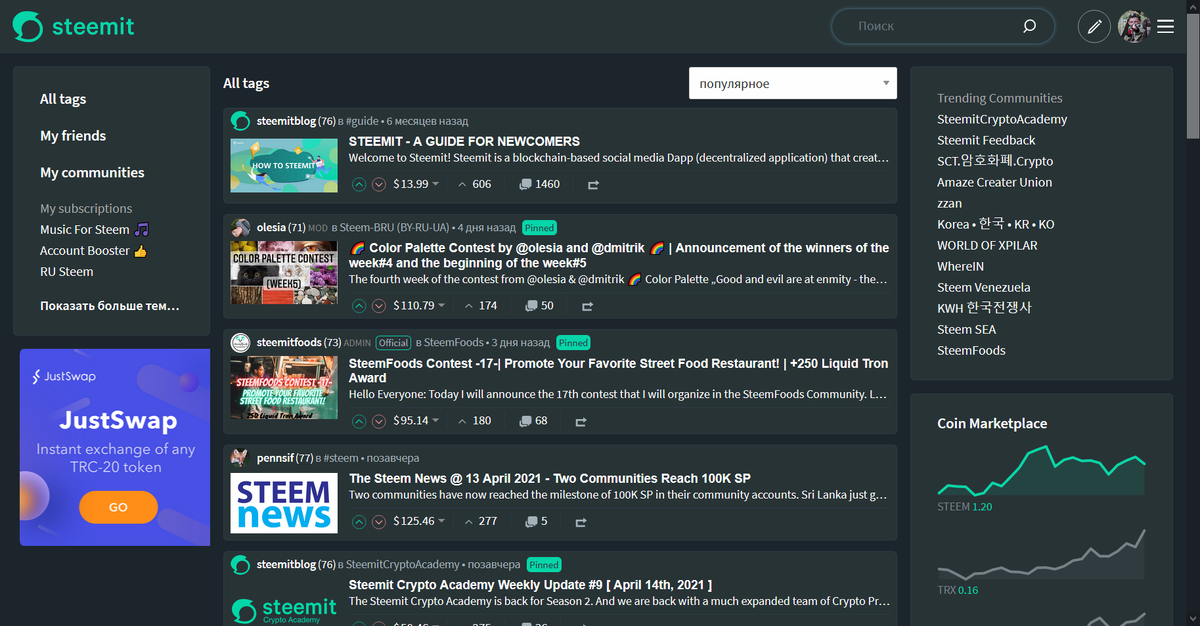The height and width of the screenshot is (626, 1200).
Task: Open comments on SteemFoods Contest (68)
Action: (534, 421)
